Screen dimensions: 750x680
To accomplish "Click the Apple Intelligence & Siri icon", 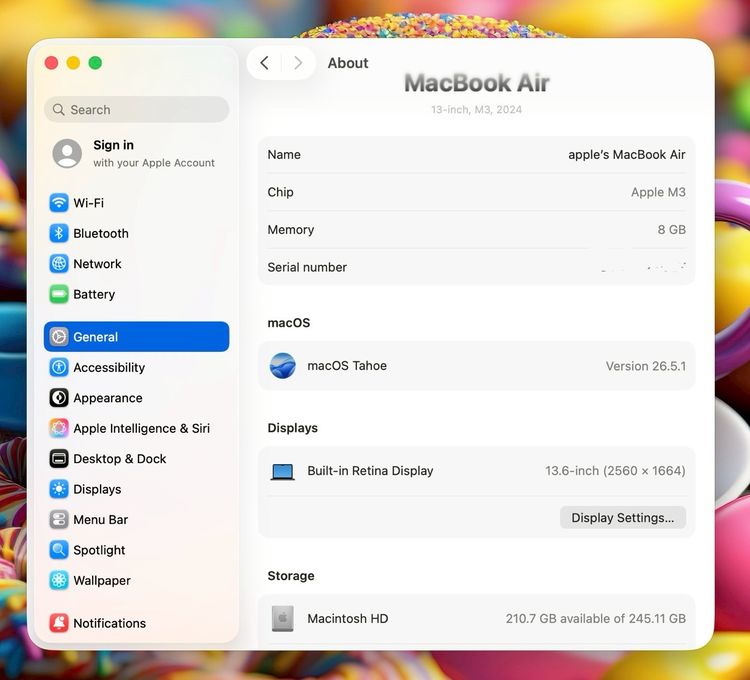I will tap(59, 428).
